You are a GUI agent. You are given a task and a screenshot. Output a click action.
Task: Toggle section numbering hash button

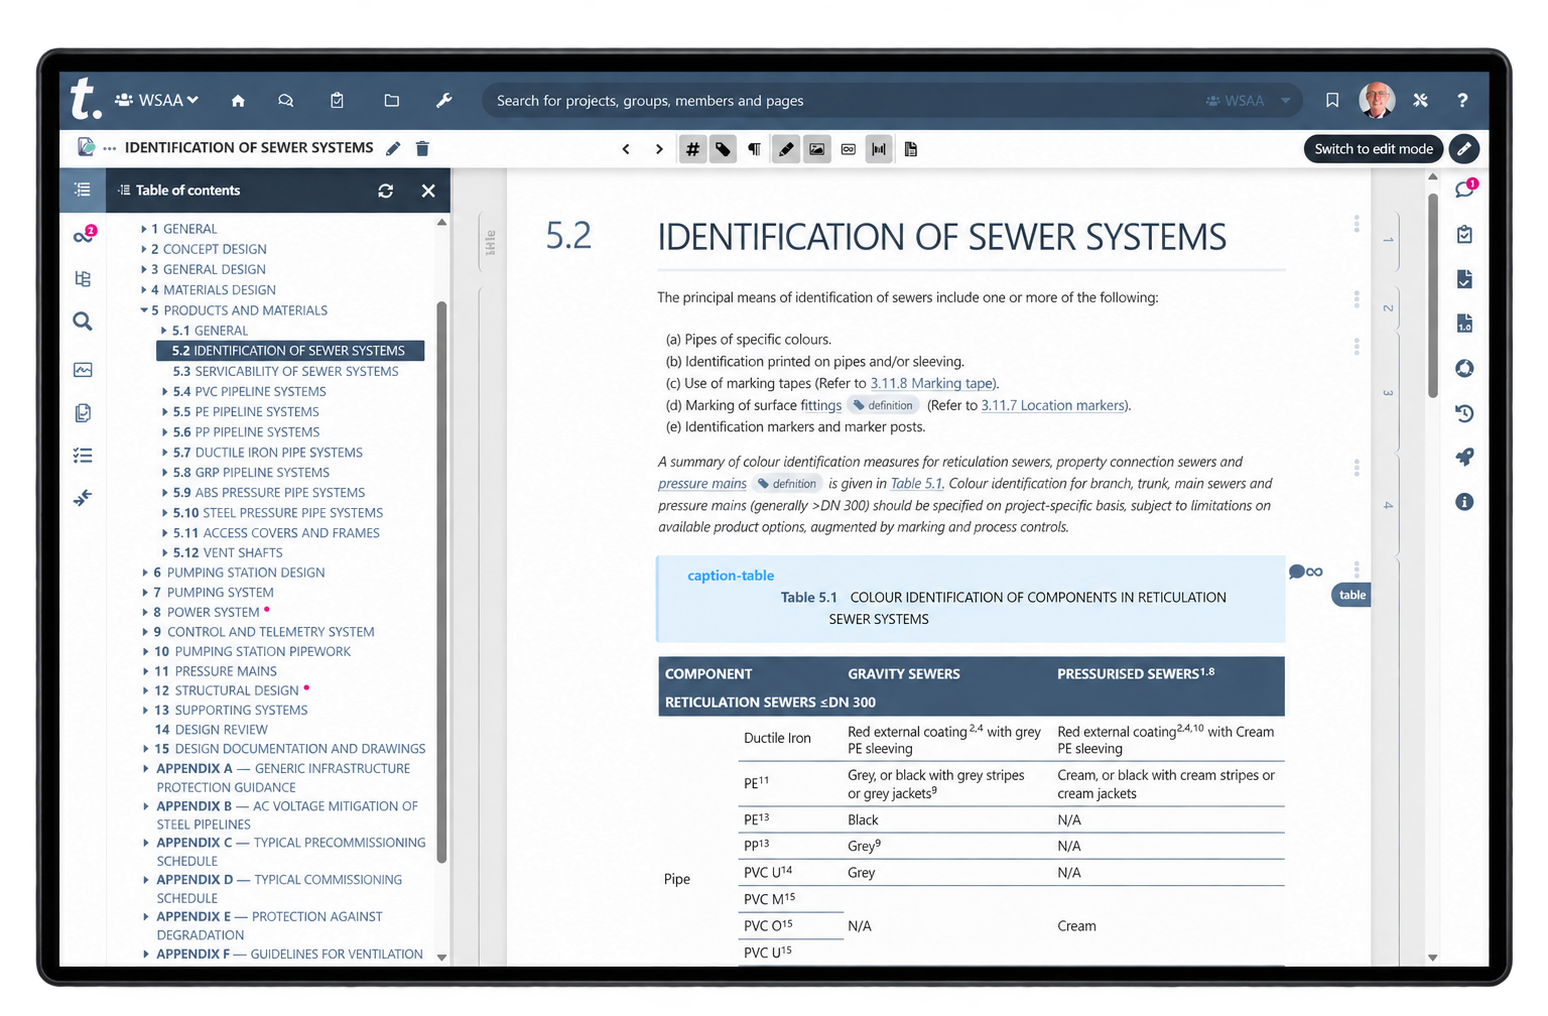(x=692, y=149)
